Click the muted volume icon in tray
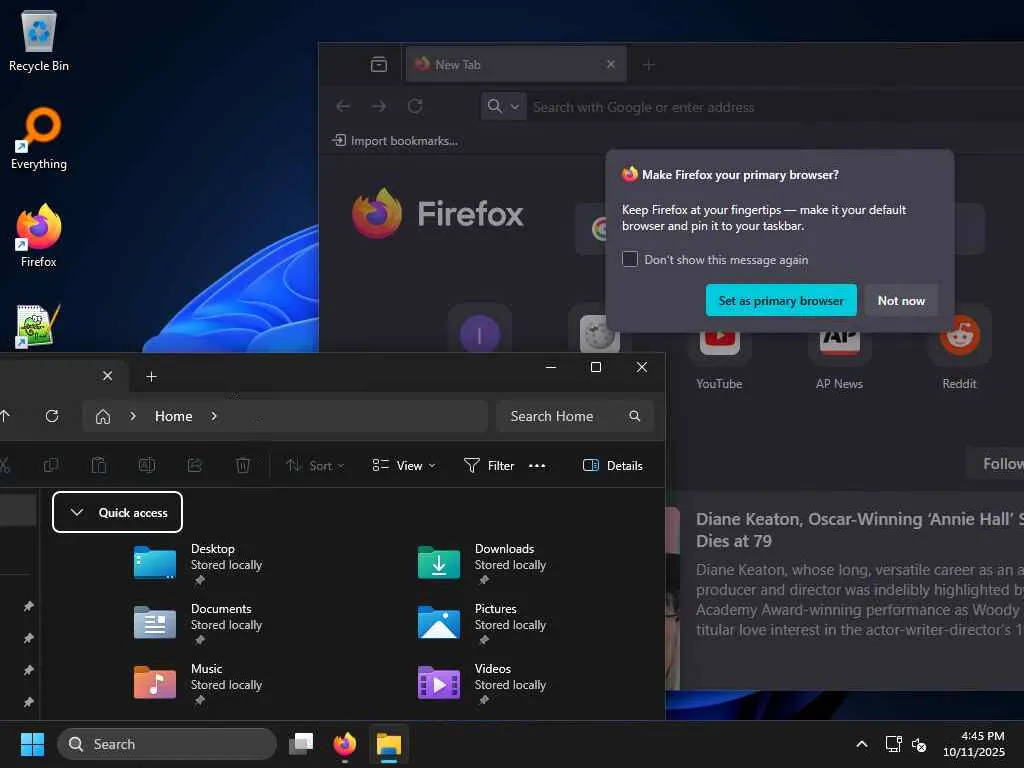1024x768 pixels. point(919,744)
